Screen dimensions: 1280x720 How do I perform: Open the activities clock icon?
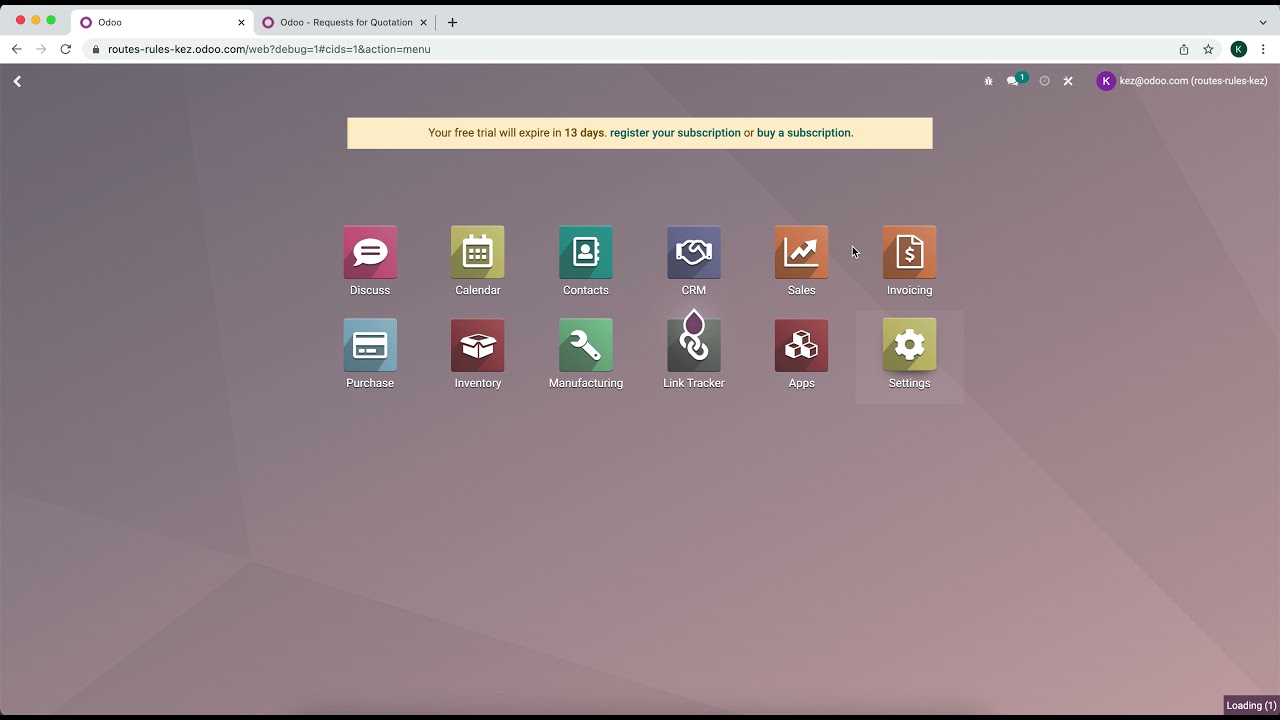pyautogui.click(x=1045, y=81)
